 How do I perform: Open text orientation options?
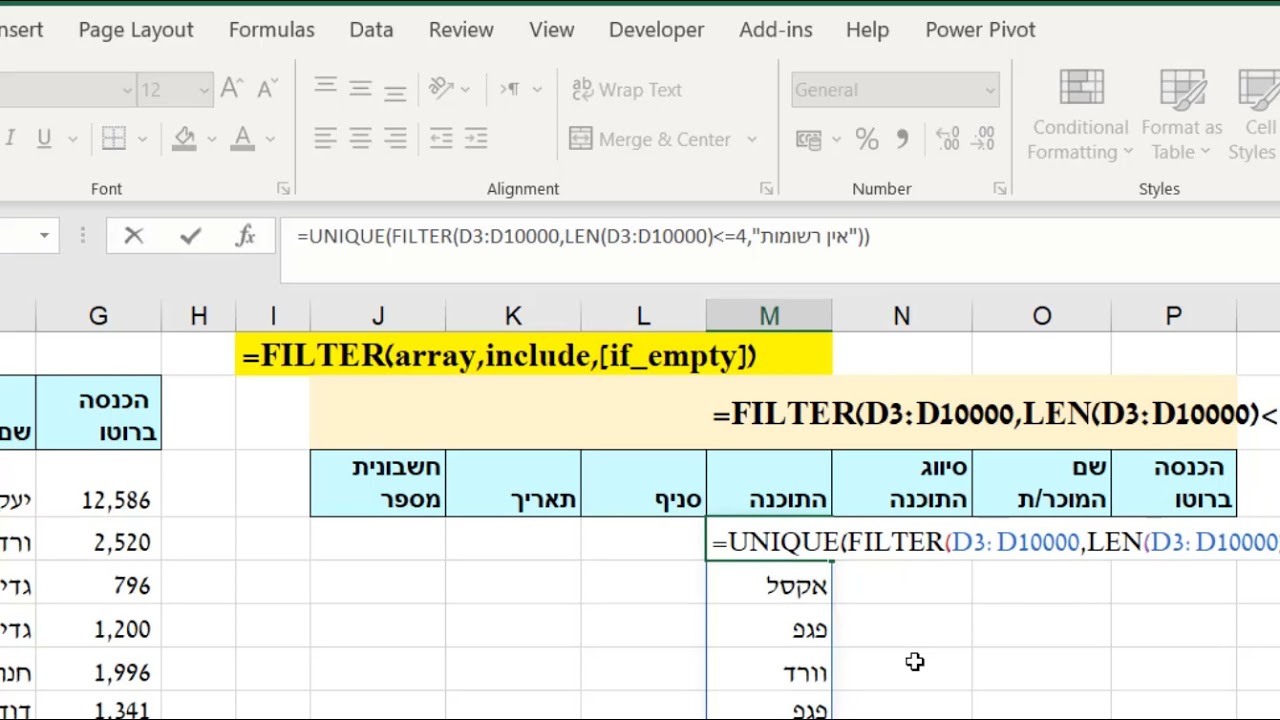[x=448, y=89]
